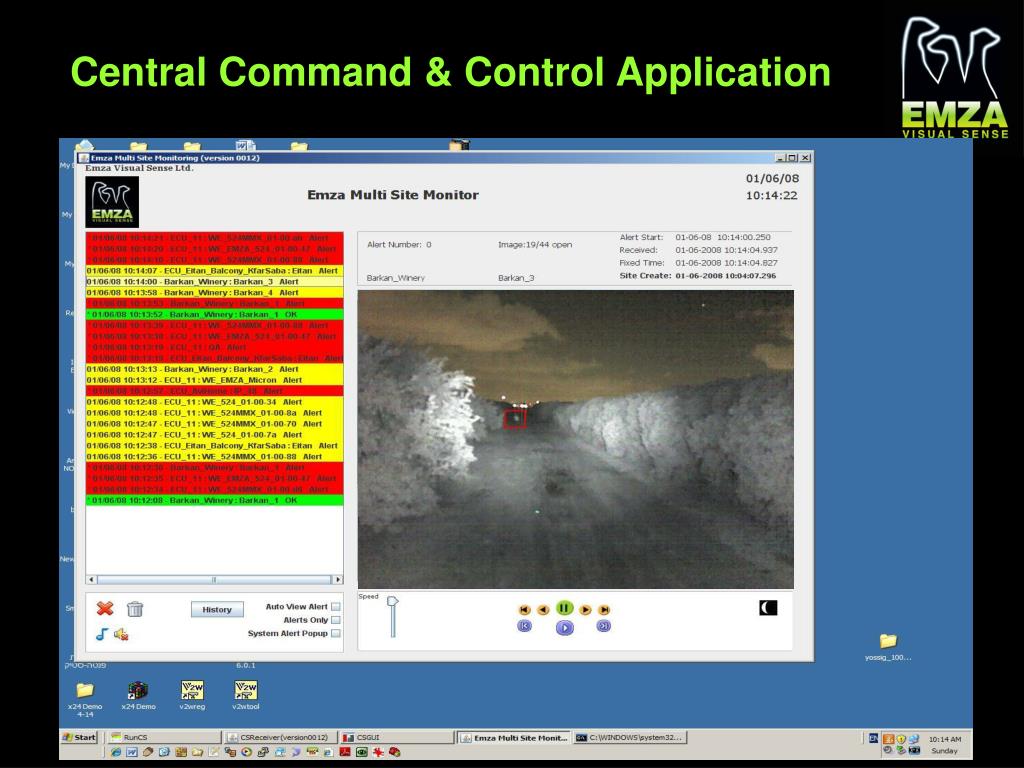Click the blue music note sound icon
The height and width of the screenshot is (768, 1024).
point(102,633)
